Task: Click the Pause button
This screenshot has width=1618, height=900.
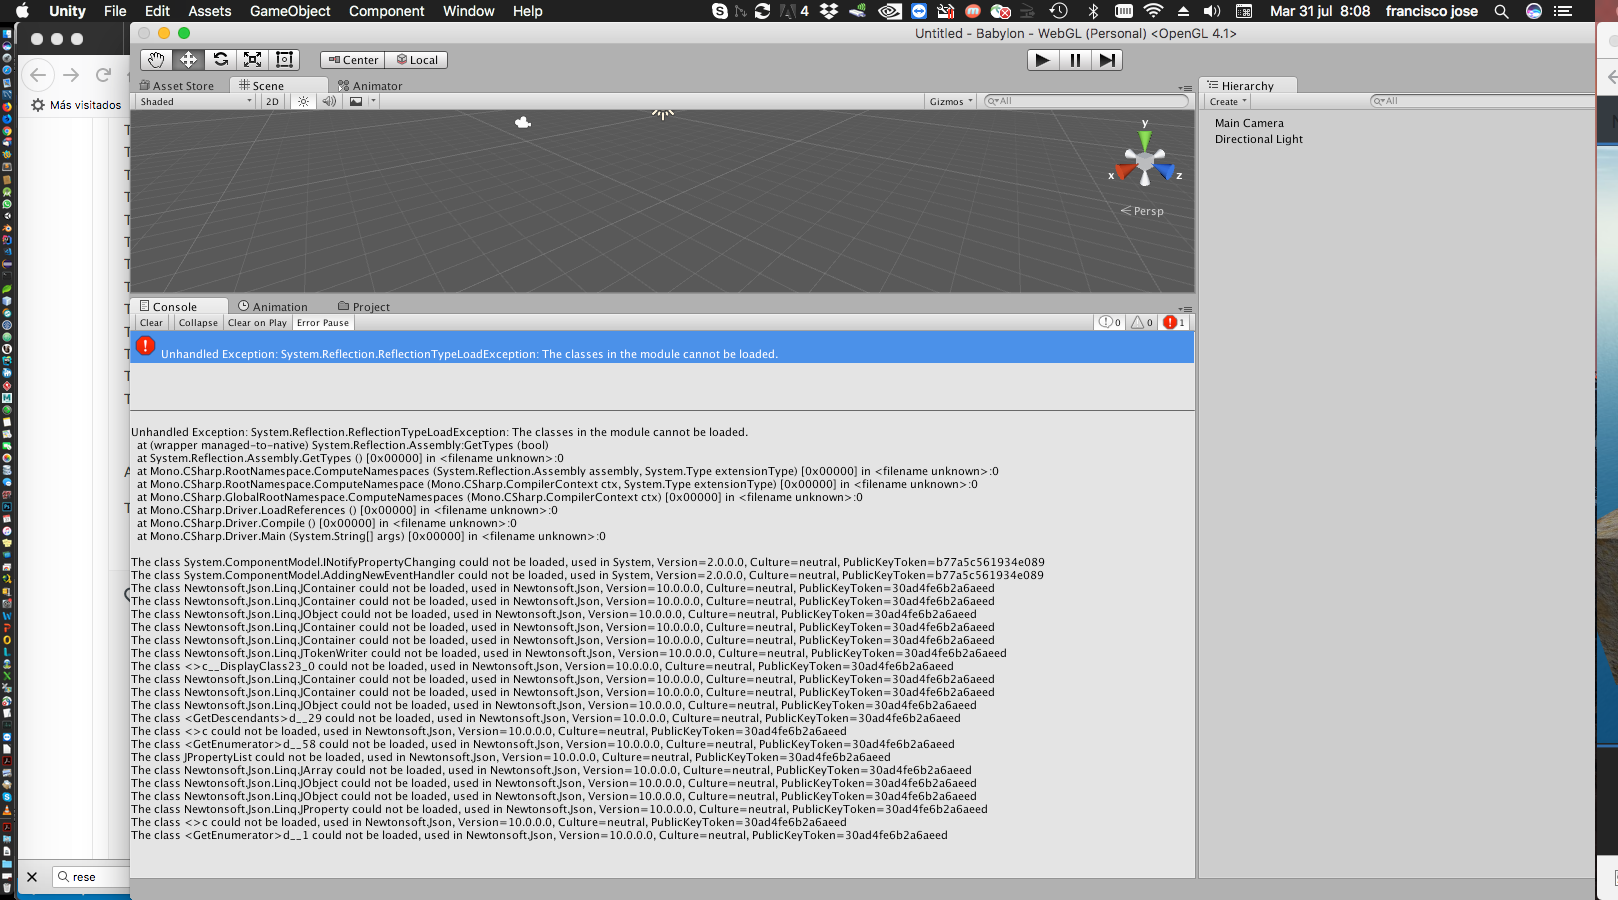Action: (x=1075, y=60)
